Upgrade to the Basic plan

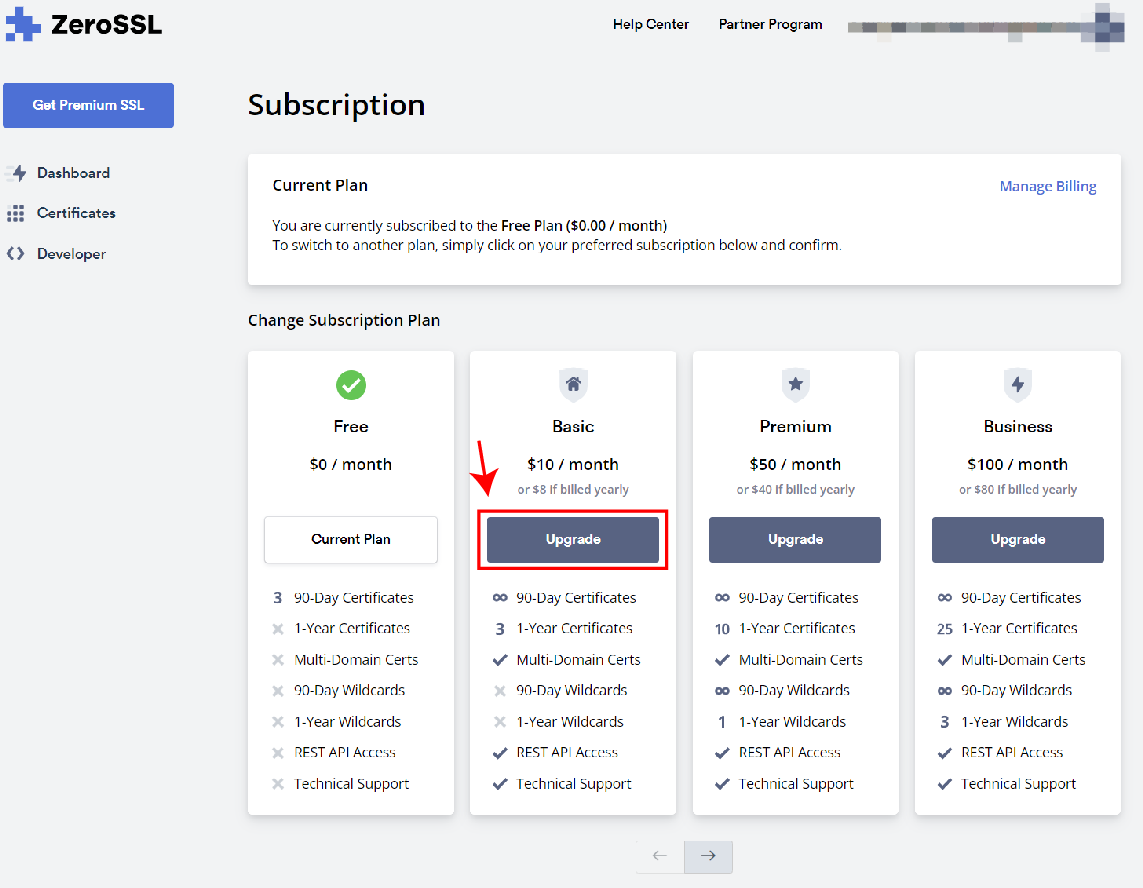[573, 540]
